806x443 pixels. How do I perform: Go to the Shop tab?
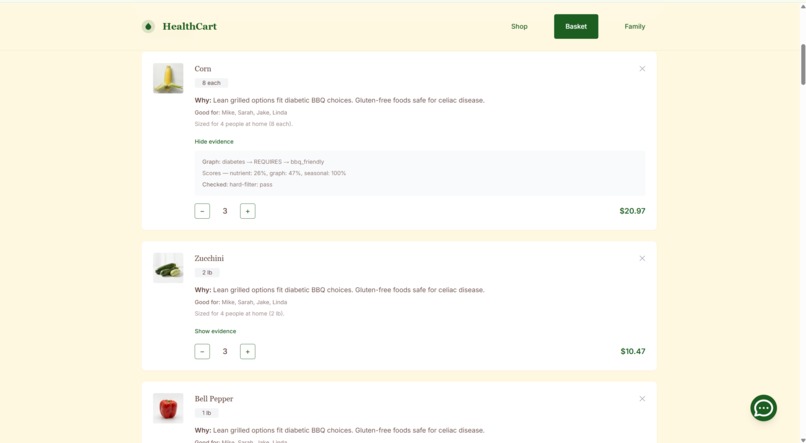[519, 26]
